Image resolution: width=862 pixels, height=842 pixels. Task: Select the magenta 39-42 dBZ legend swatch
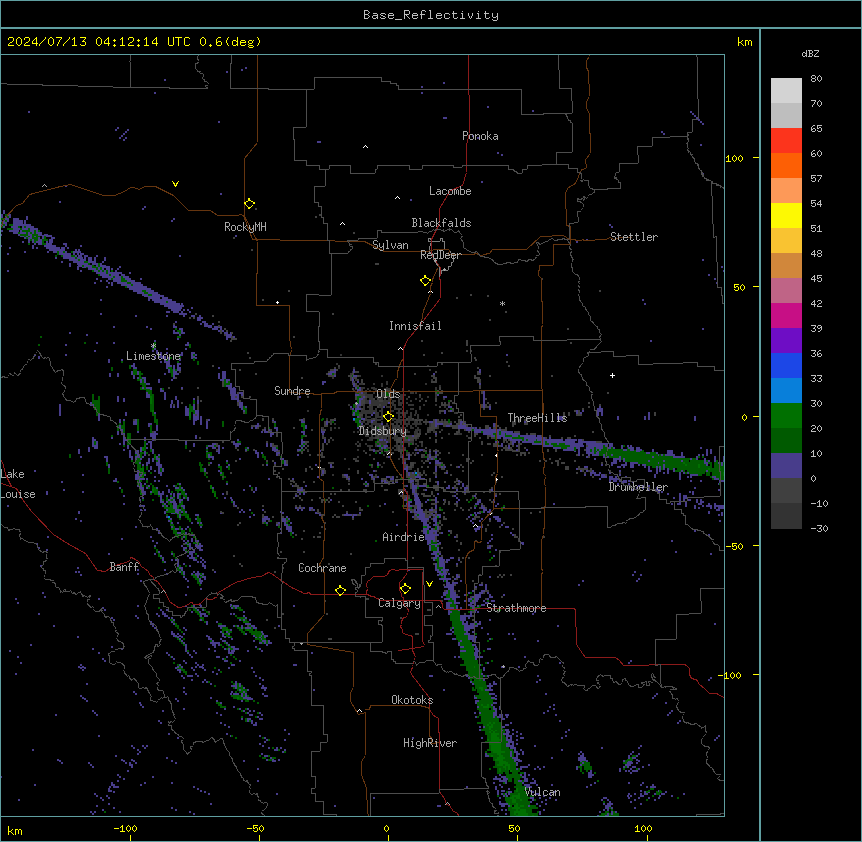tap(786, 315)
